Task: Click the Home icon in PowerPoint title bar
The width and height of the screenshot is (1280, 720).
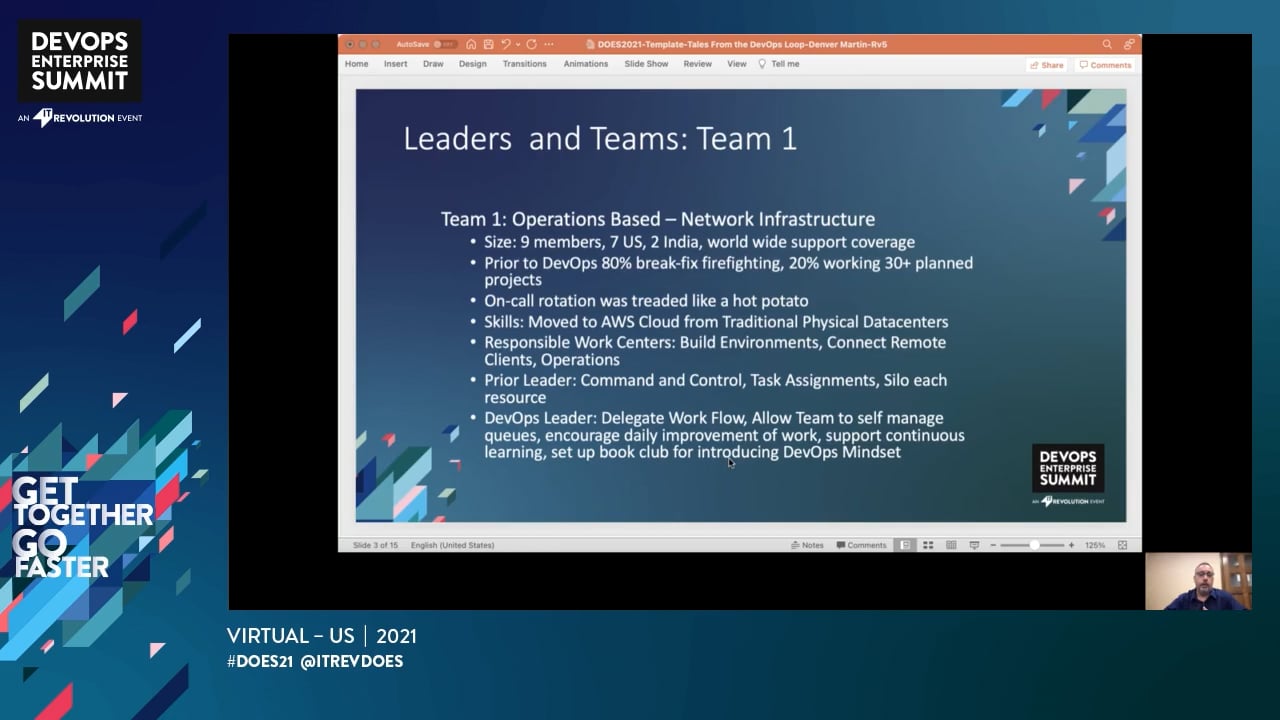Action: 471,44
